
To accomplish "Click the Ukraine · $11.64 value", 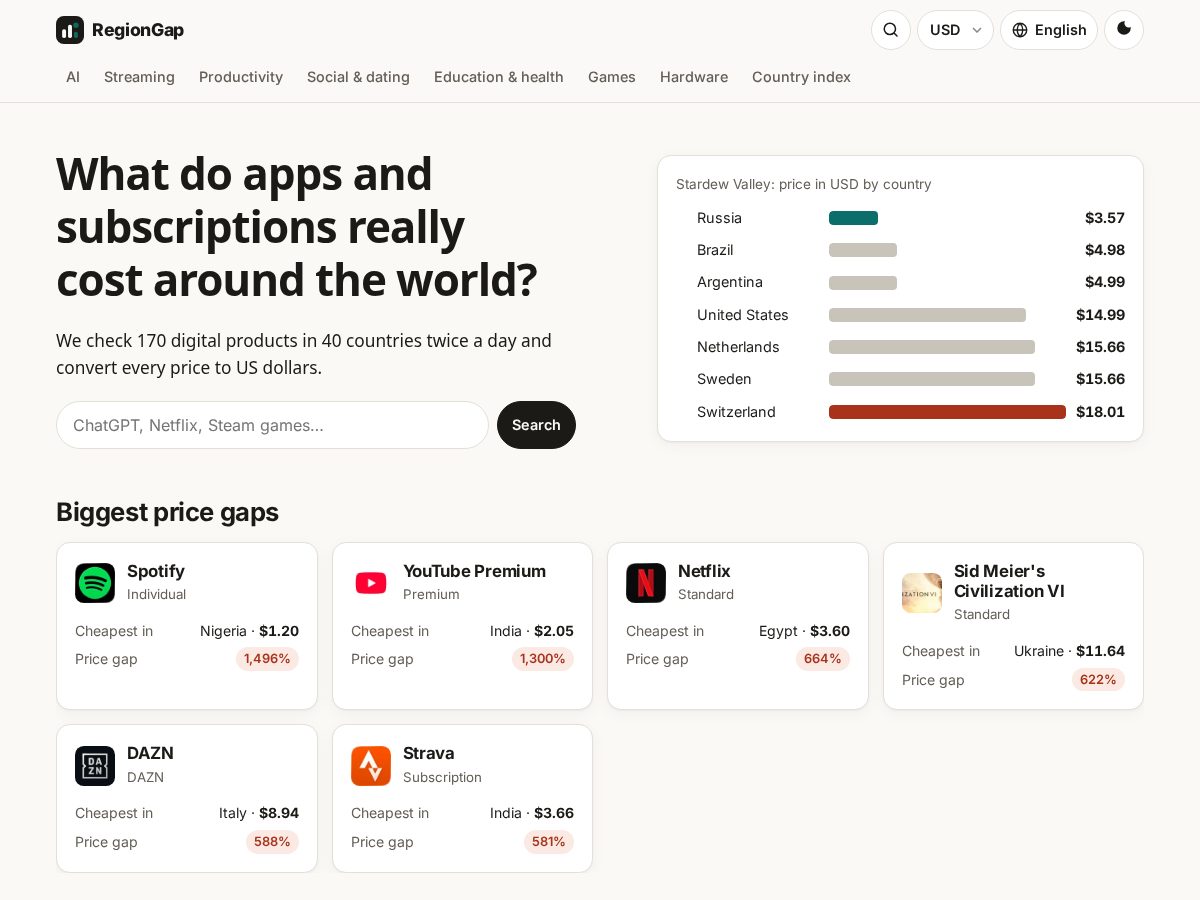I will click(x=1069, y=651).
